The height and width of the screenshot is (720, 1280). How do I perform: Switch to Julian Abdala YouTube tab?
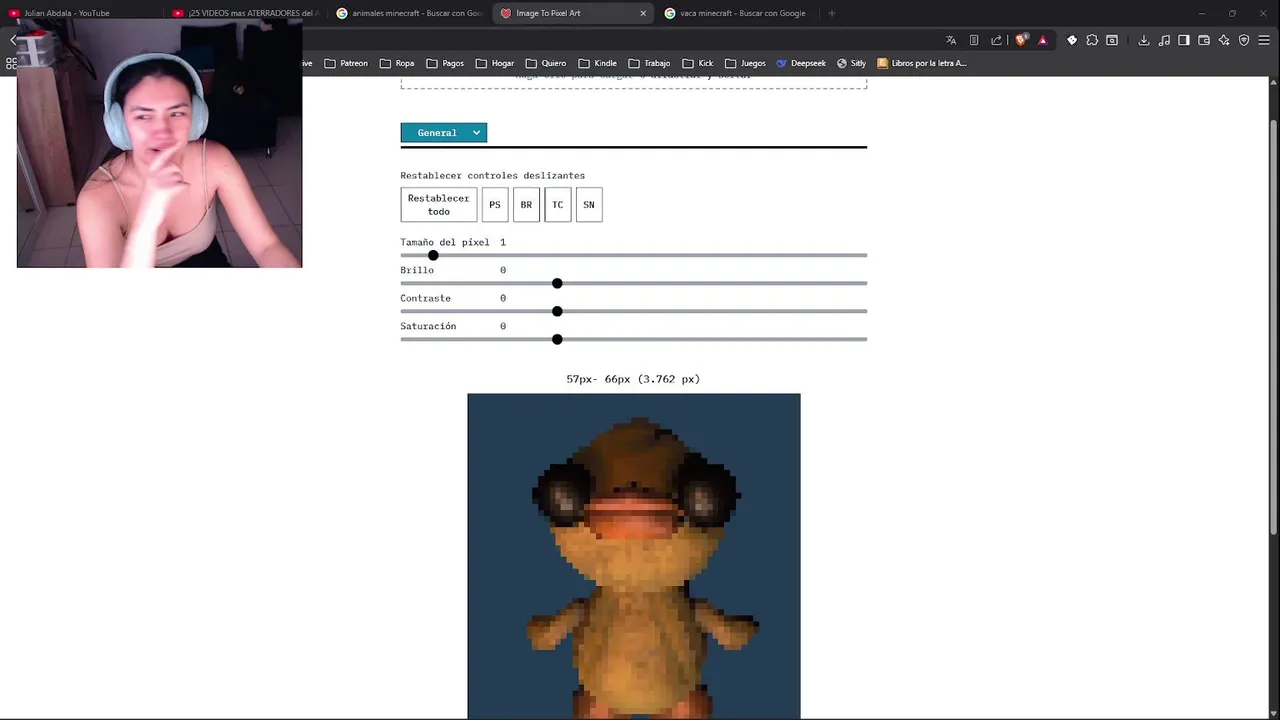[x=82, y=13]
